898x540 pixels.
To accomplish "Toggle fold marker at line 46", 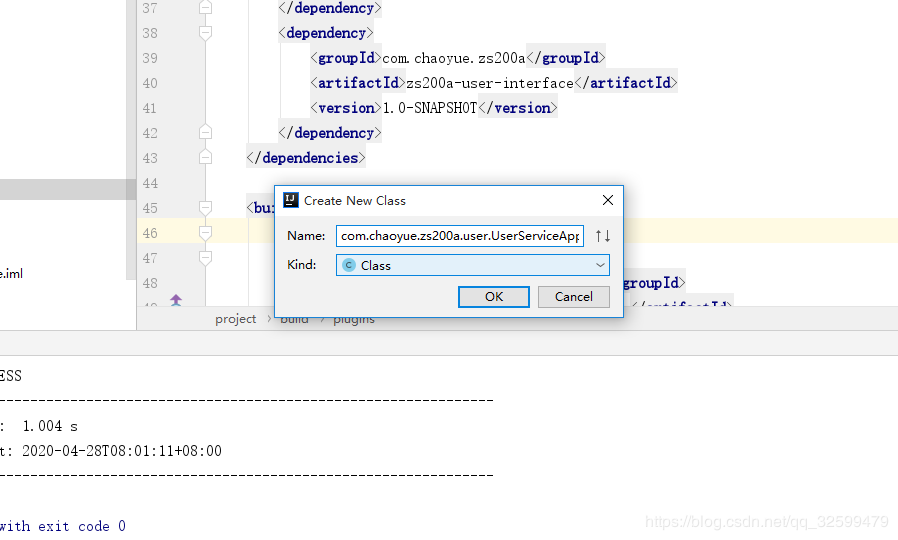I will [206, 233].
